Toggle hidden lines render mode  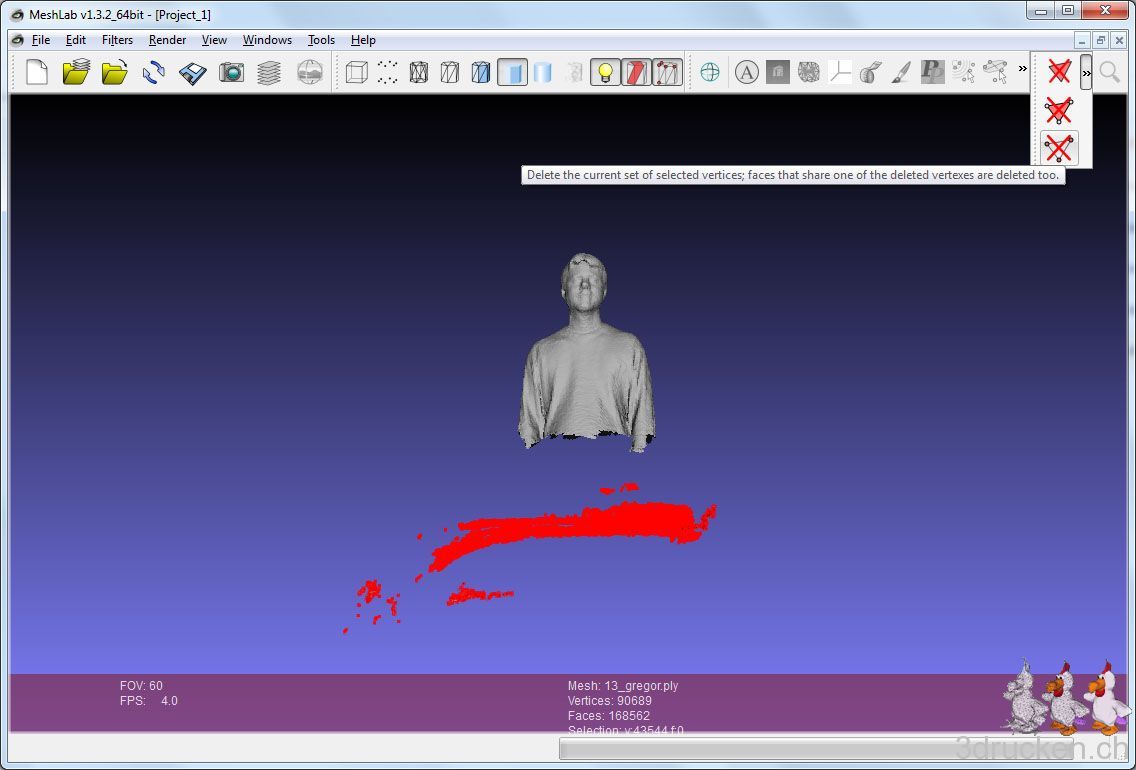[450, 72]
